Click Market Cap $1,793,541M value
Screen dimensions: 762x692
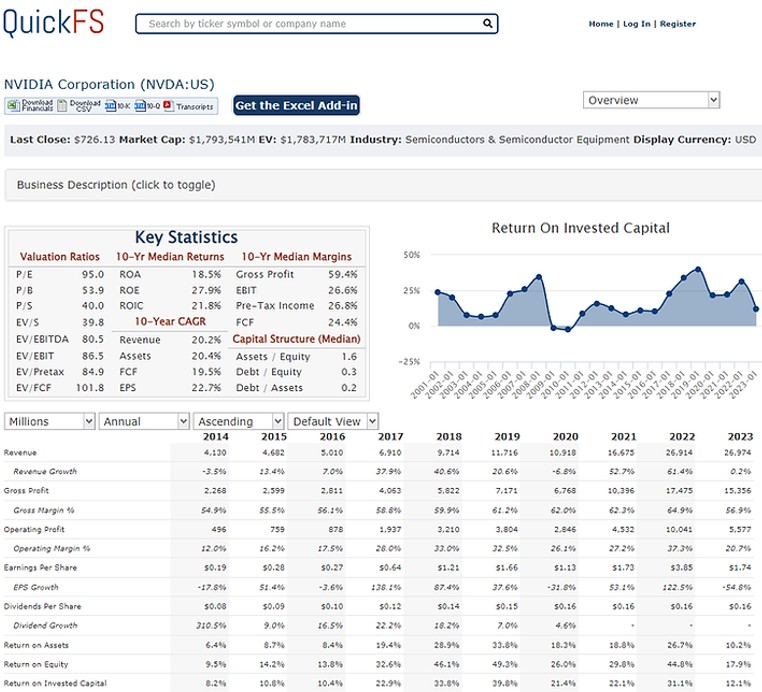coord(222,140)
